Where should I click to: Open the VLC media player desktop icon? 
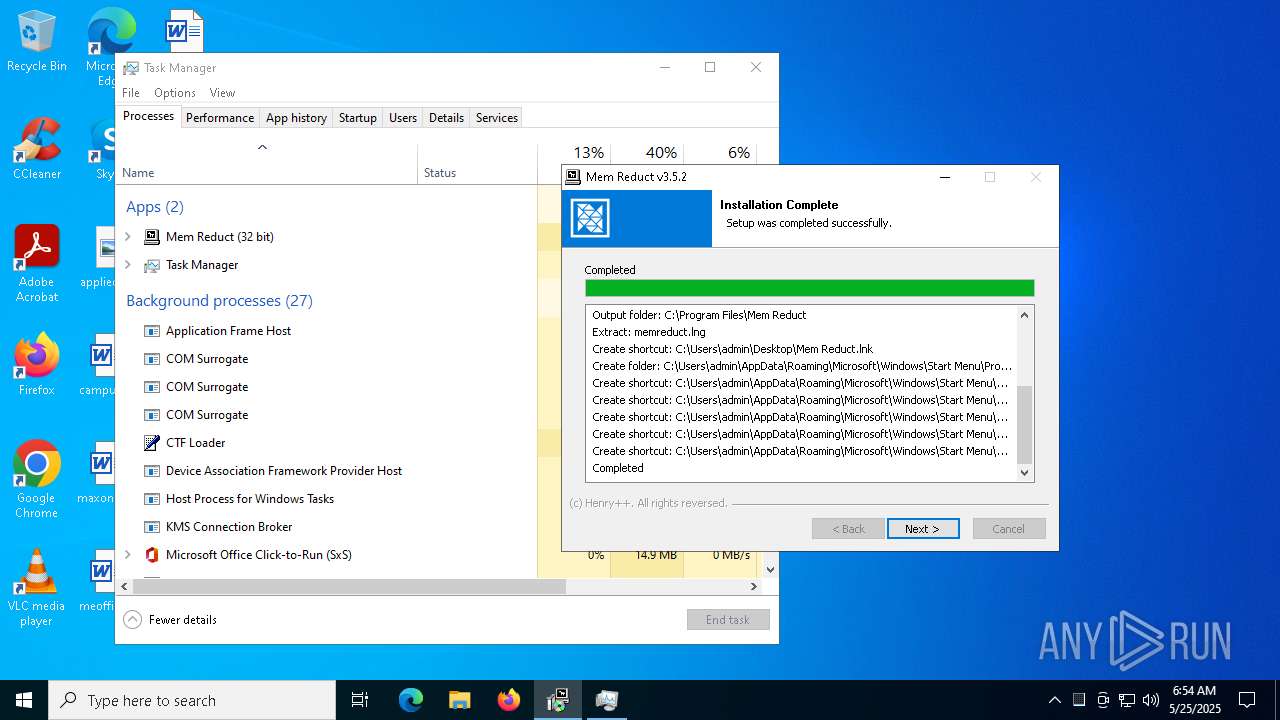pos(36,587)
